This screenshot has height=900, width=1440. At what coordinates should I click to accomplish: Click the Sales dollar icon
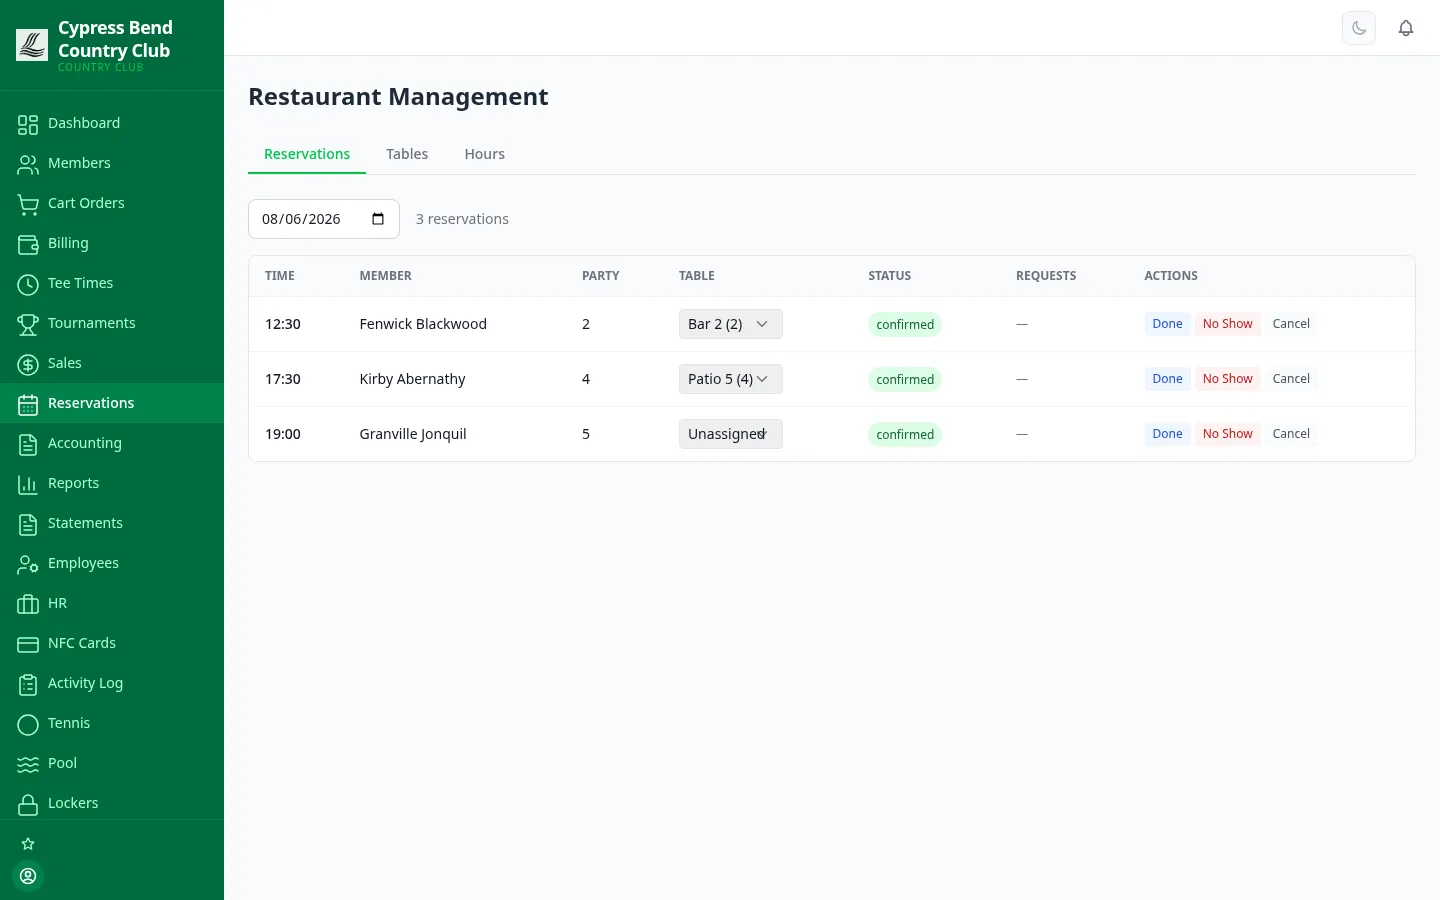coord(28,364)
